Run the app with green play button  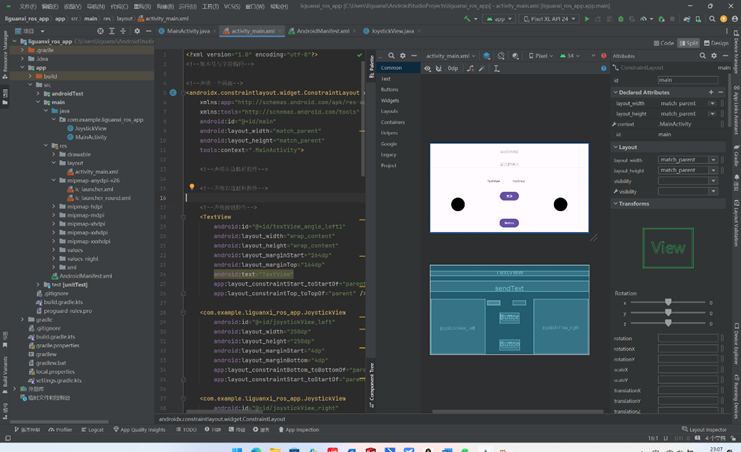pos(587,19)
